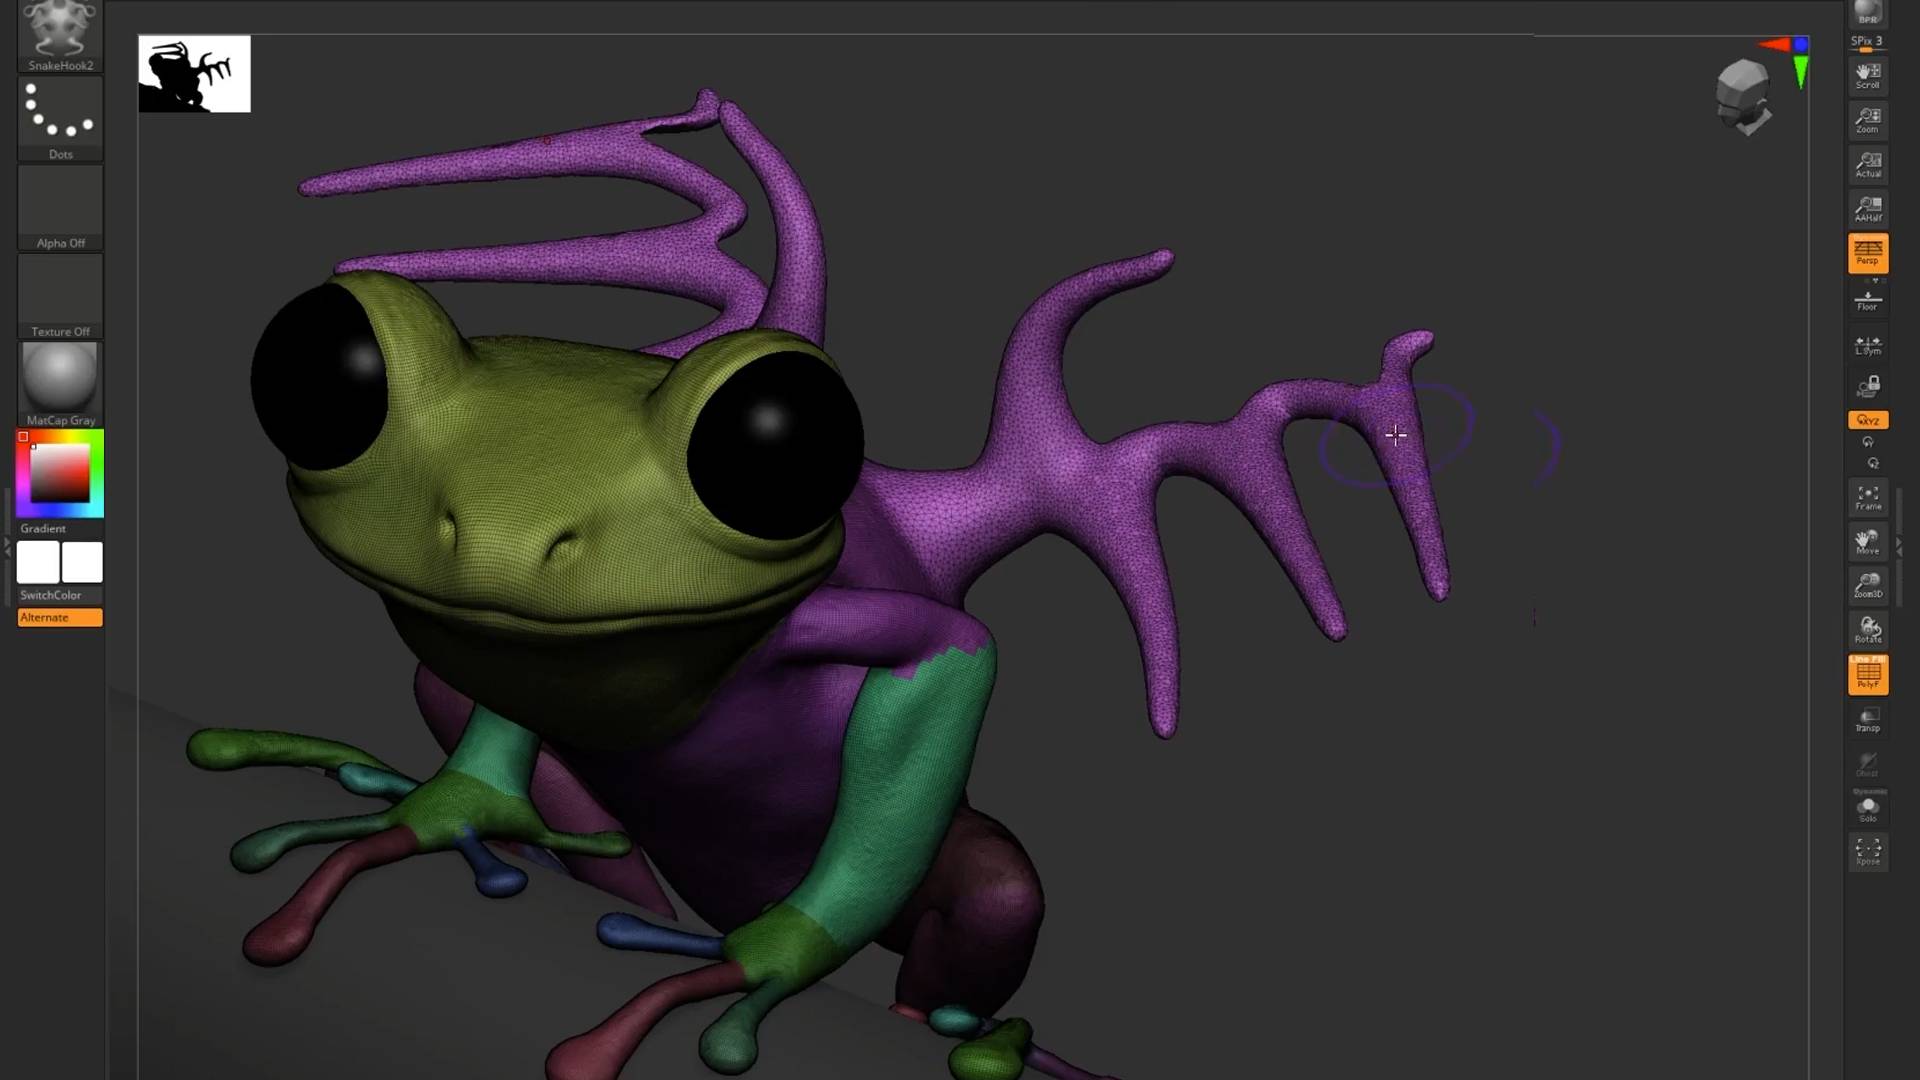Click the SwitchColor button

(x=50, y=595)
